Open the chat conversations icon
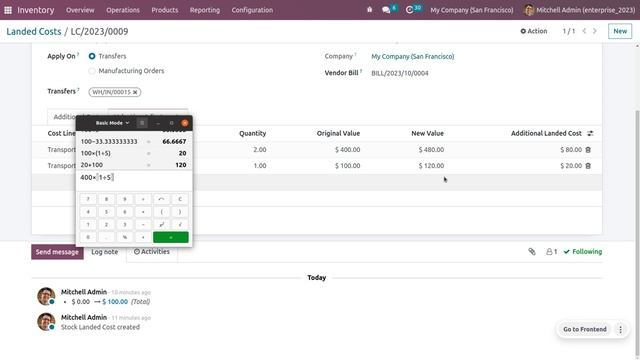Viewport: 640px width, 360px height. [x=386, y=10]
